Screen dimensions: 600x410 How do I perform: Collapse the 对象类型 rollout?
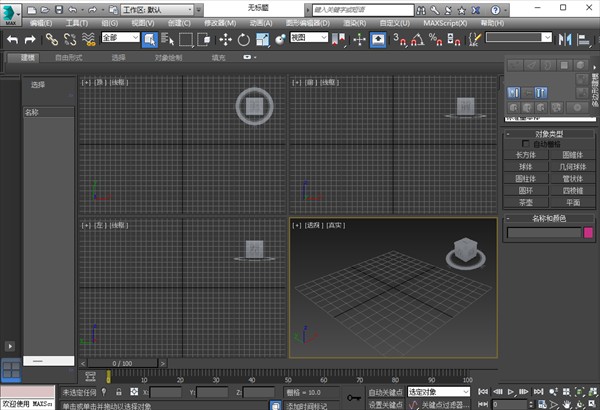(x=547, y=133)
